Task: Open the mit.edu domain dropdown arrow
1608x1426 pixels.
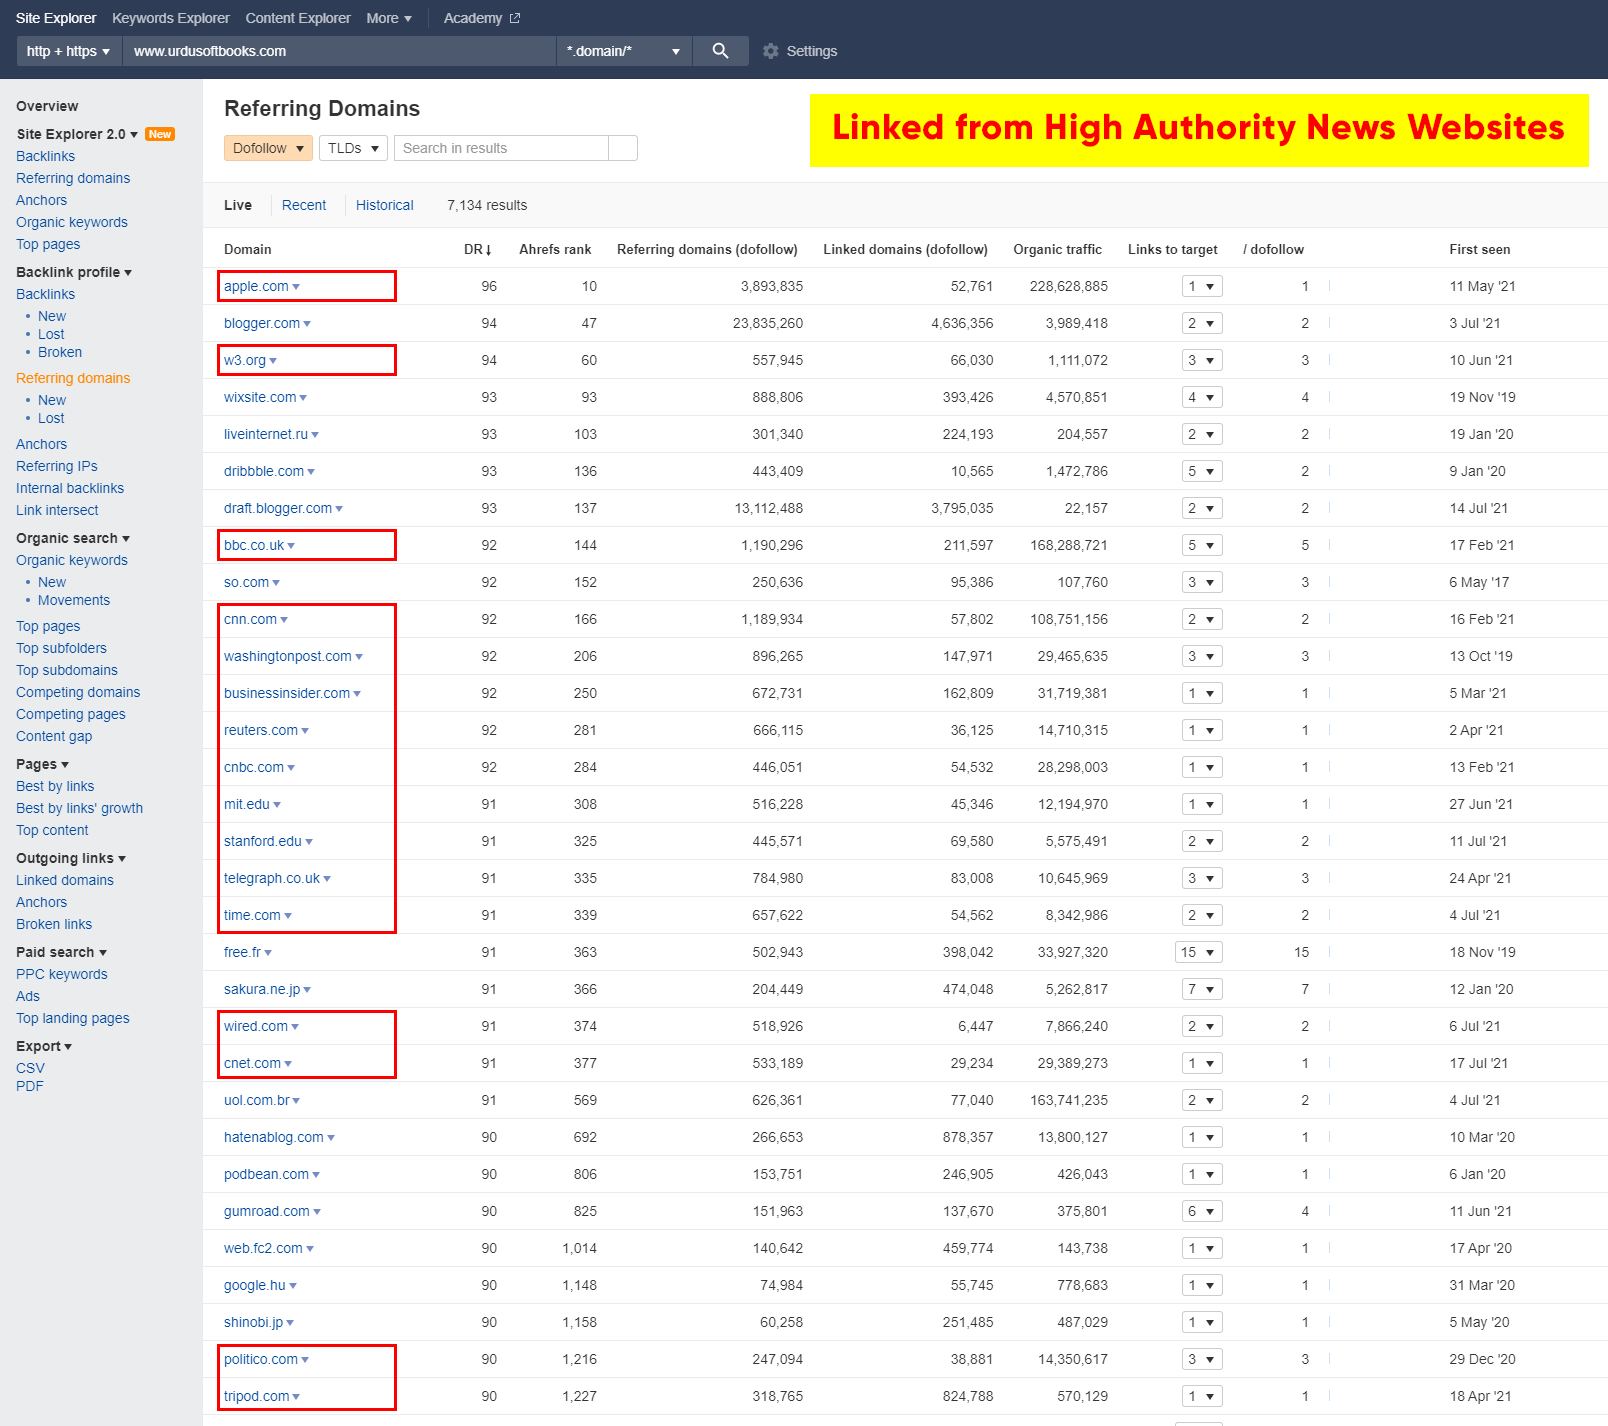Action: [277, 805]
